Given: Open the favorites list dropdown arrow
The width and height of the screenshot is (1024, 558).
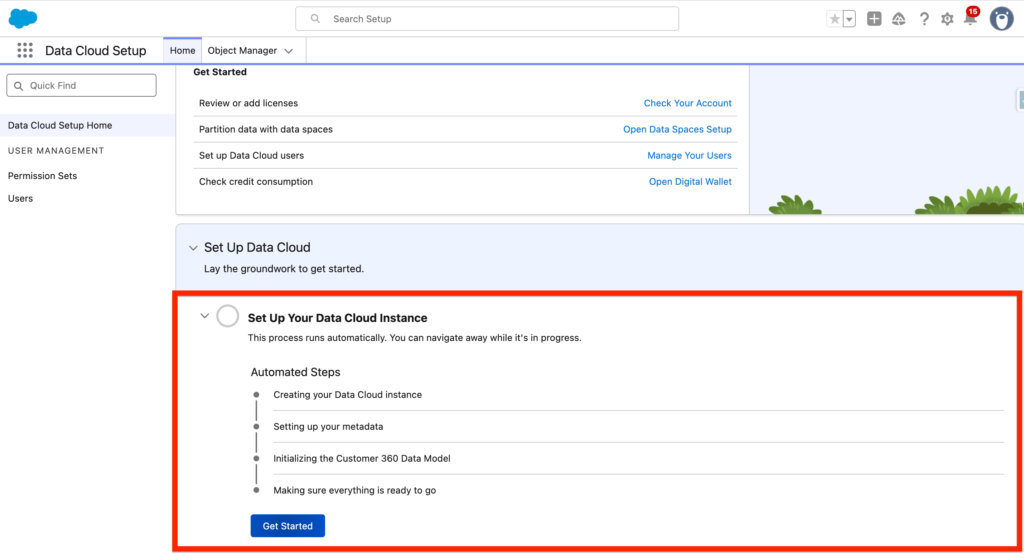Looking at the screenshot, I should [849, 19].
